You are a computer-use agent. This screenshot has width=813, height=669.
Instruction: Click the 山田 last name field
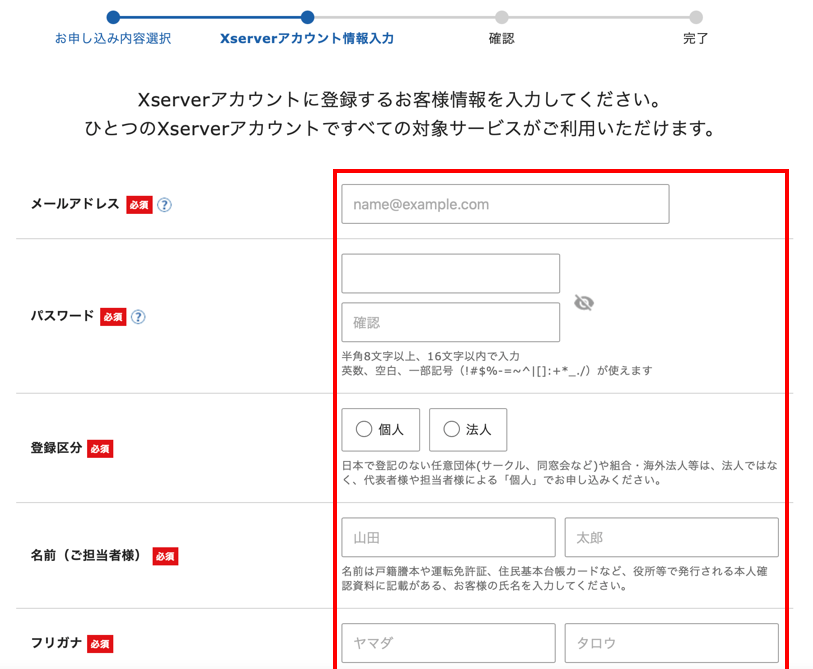click(x=448, y=537)
